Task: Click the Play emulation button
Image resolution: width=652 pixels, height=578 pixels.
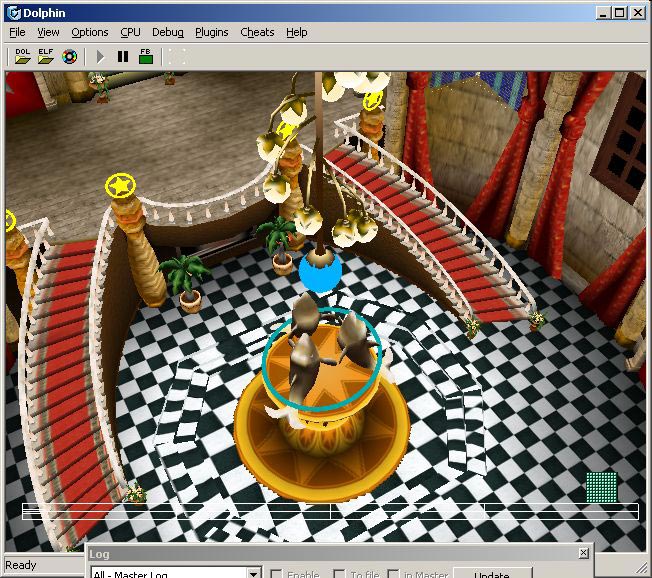Action: tap(100, 57)
